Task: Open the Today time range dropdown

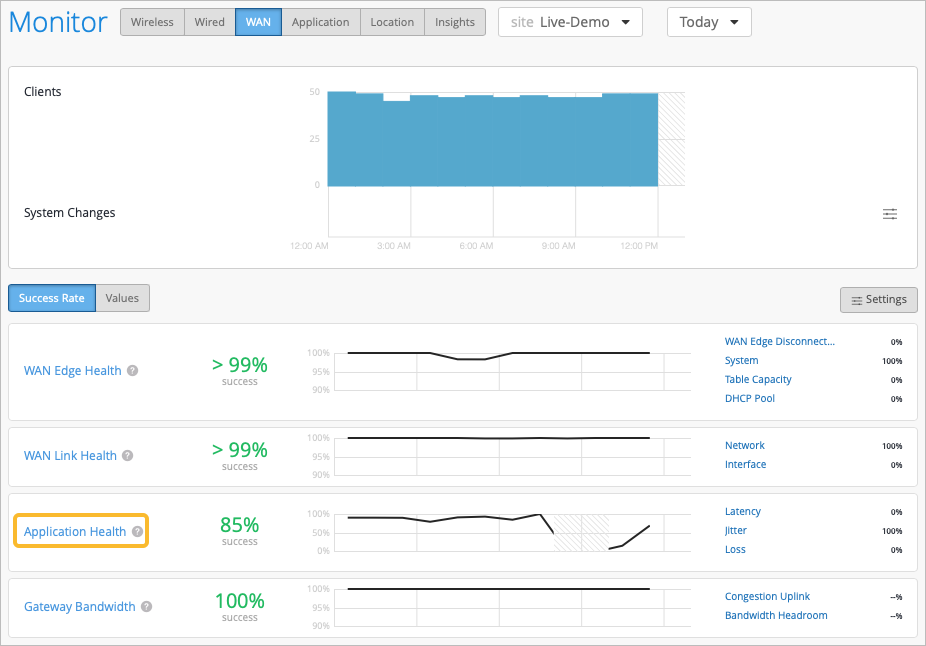Action: (709, 22)
